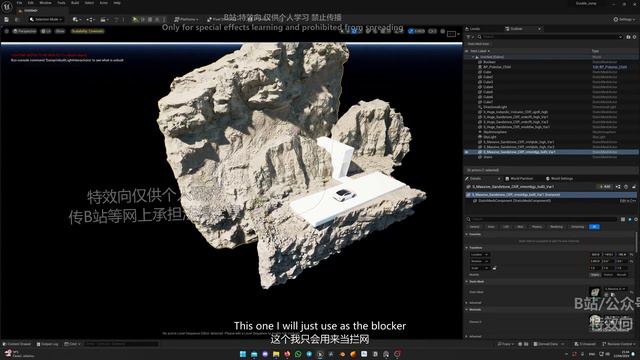Click the green Play button
The image size is (640, 360).
135,20
